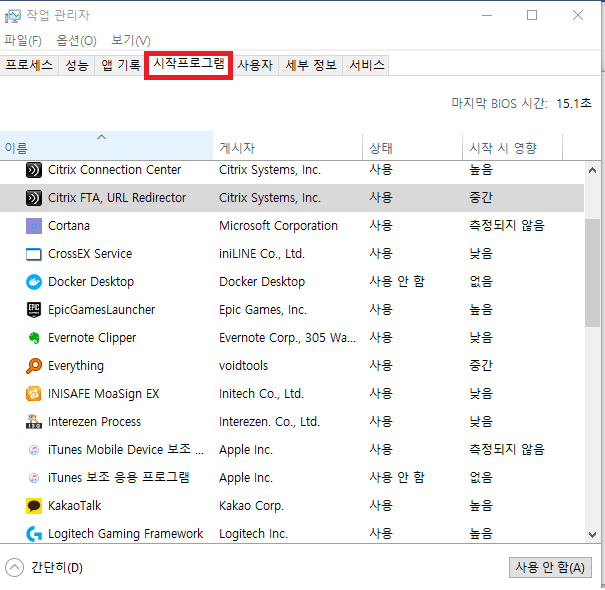Switch to the 세부 정보 tab
Image resolution: width=605 pixels, height=590 pixels.
(311, 65)
